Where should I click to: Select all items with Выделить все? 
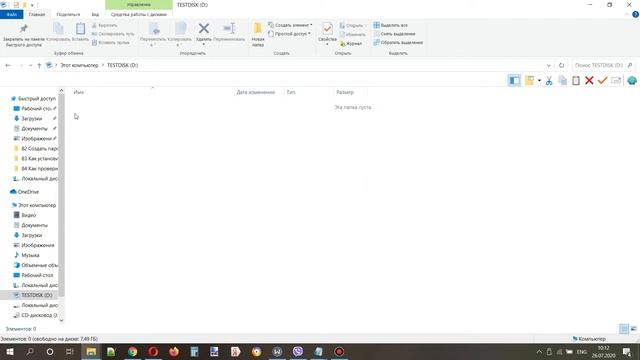tap(391, 25)
